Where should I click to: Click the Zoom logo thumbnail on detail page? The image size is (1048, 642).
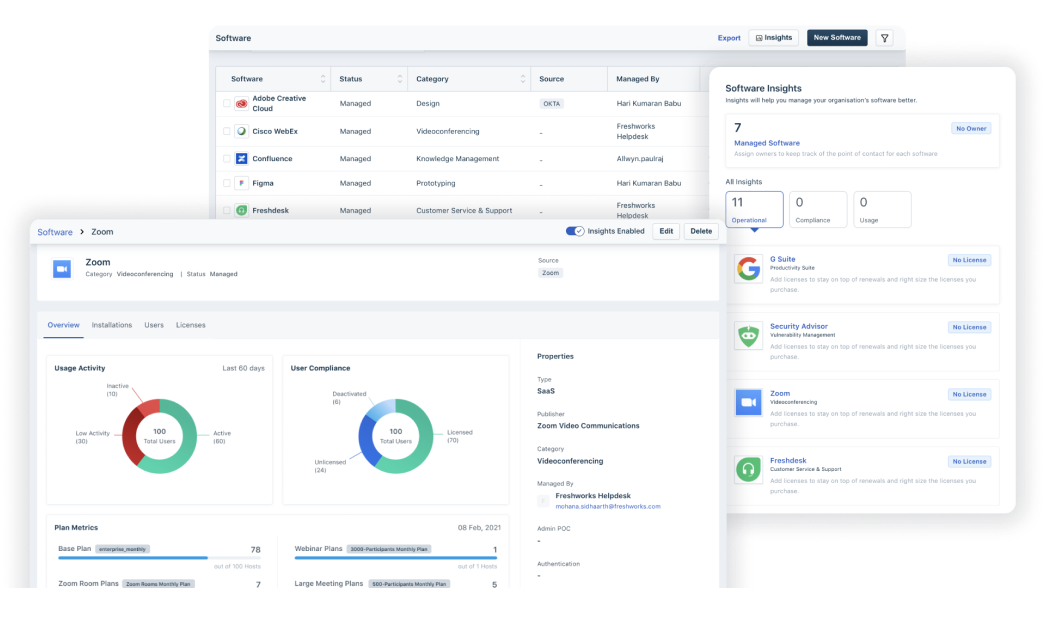tap(62, 267)
